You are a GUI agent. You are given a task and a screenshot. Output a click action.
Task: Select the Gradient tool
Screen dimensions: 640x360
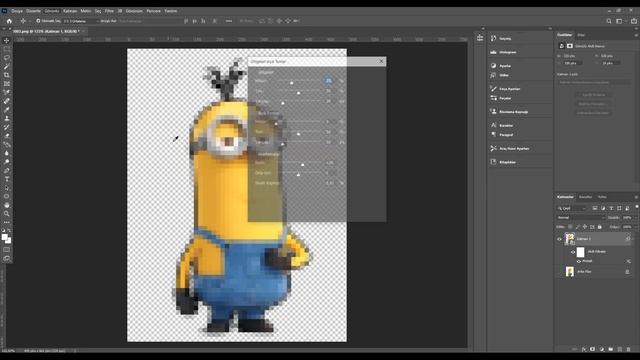tap(7, 144)
